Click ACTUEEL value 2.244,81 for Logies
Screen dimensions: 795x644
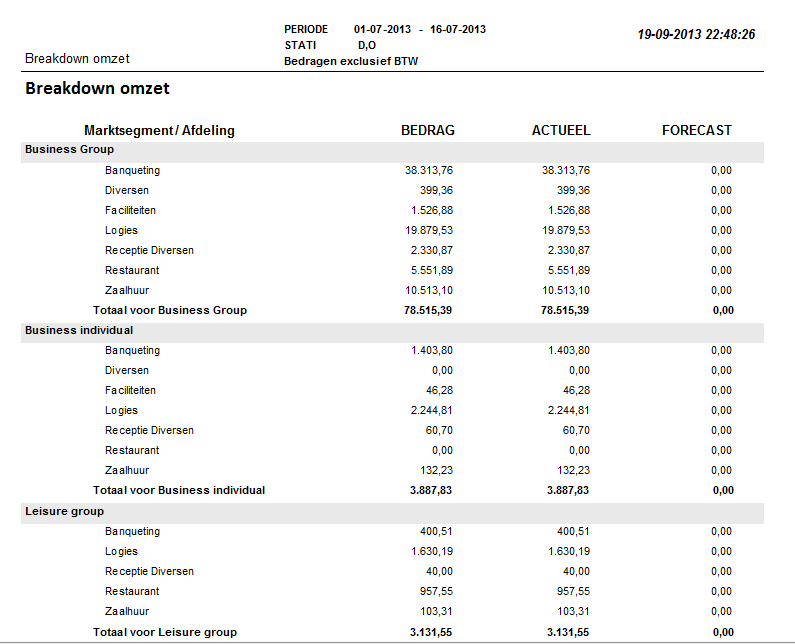pos(568,410)
